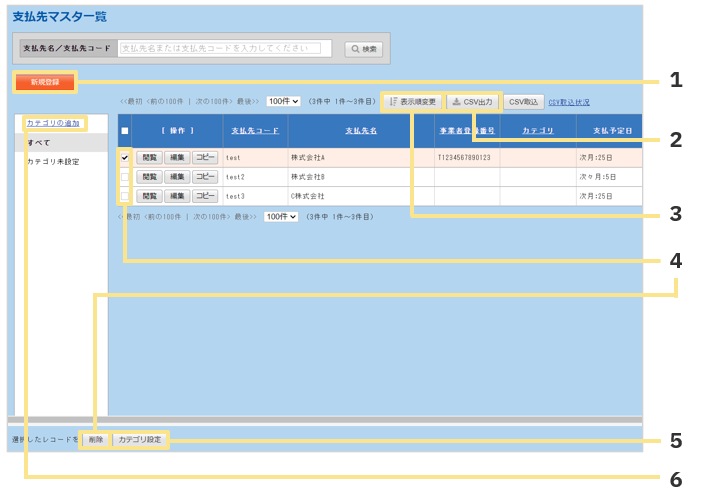
Task: Open the CSV取込状況 link
Action: pyautogui.click(x=569, y=102)
